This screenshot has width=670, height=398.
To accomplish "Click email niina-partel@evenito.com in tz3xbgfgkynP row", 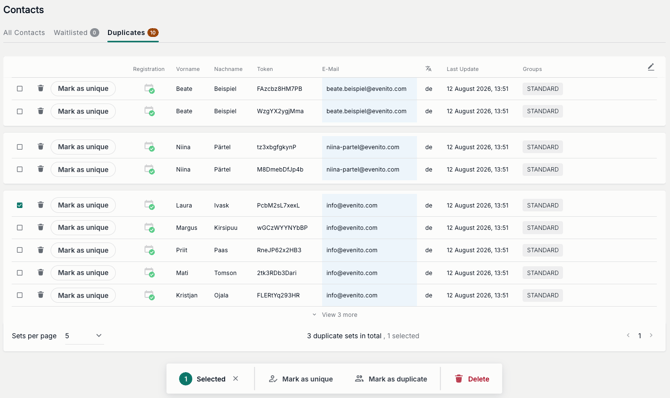I will click(x=363, y=147).
